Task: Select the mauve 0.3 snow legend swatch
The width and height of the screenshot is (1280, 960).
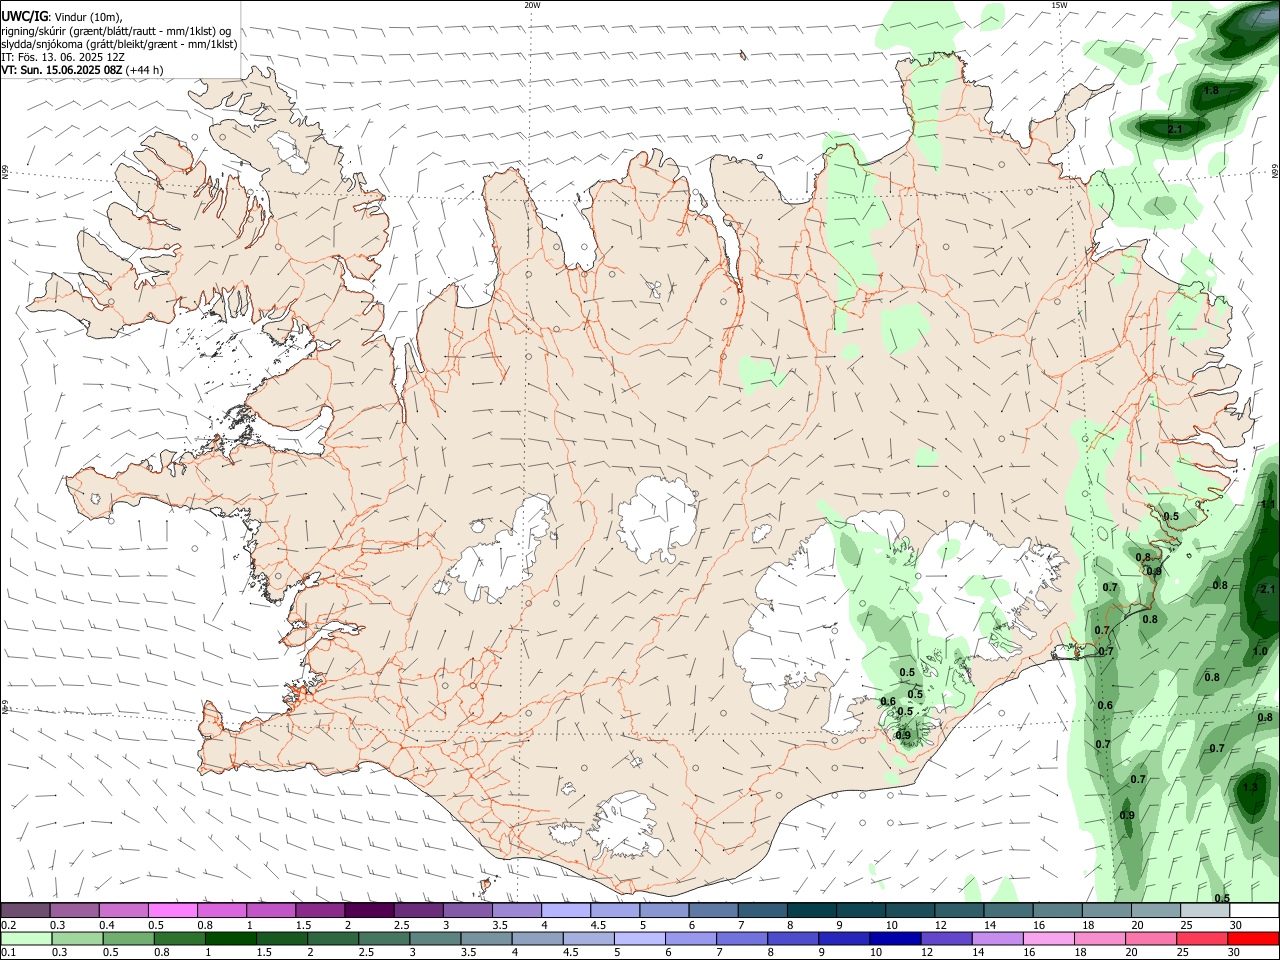Action: point(74,911)
